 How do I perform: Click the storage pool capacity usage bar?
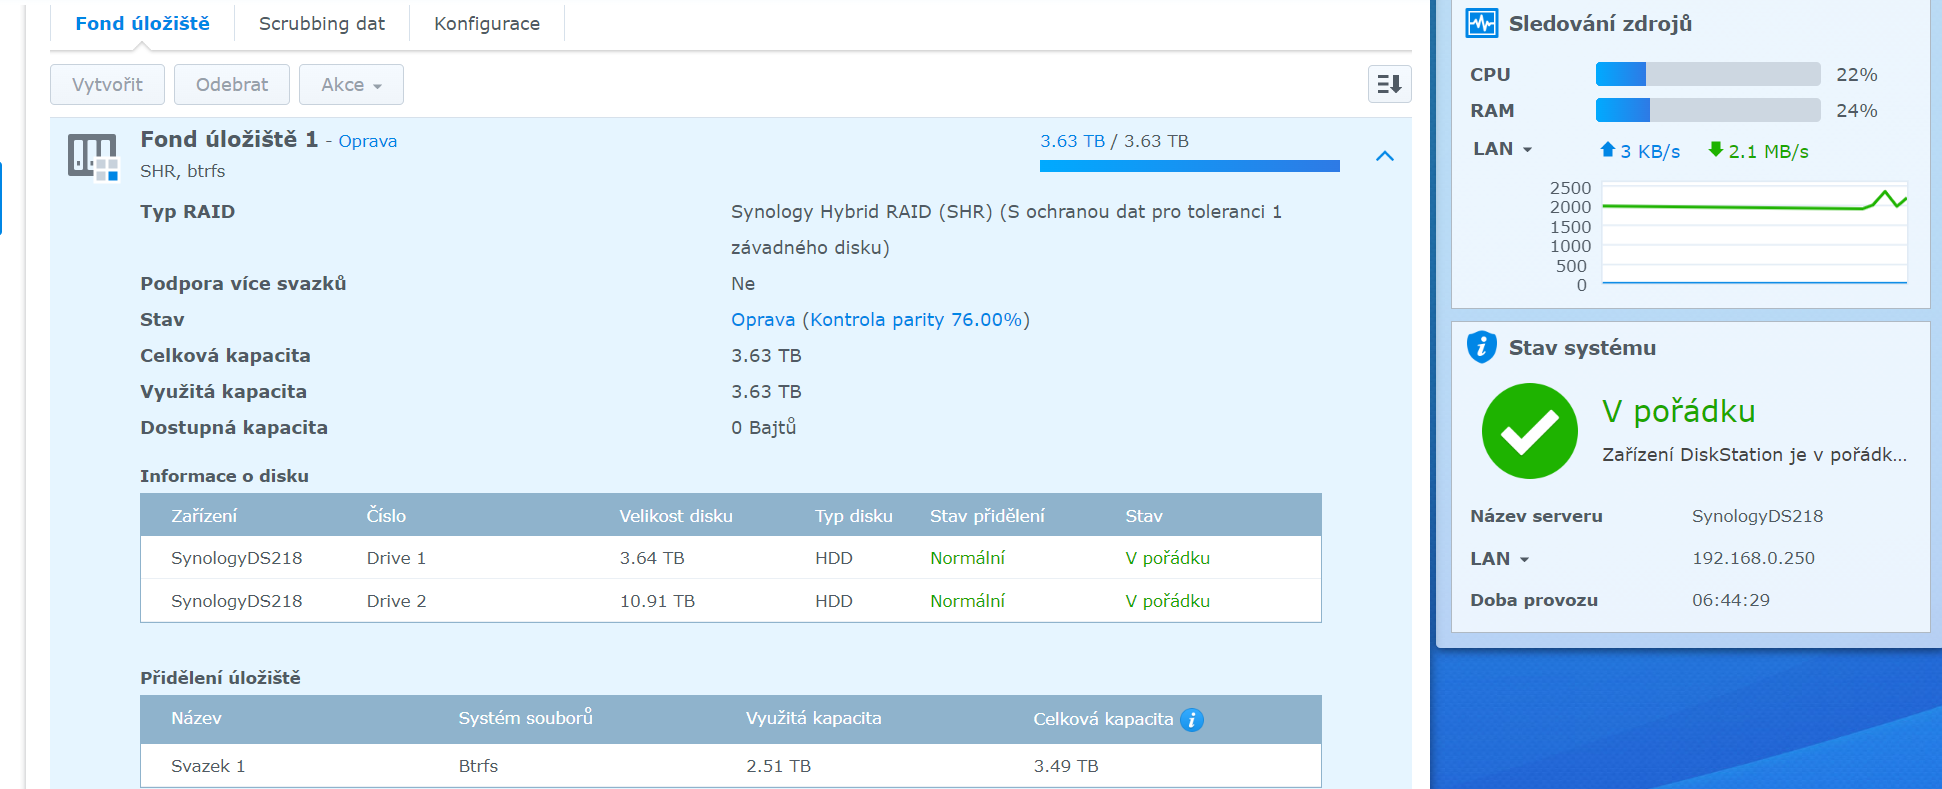(x=1189, y=166)
